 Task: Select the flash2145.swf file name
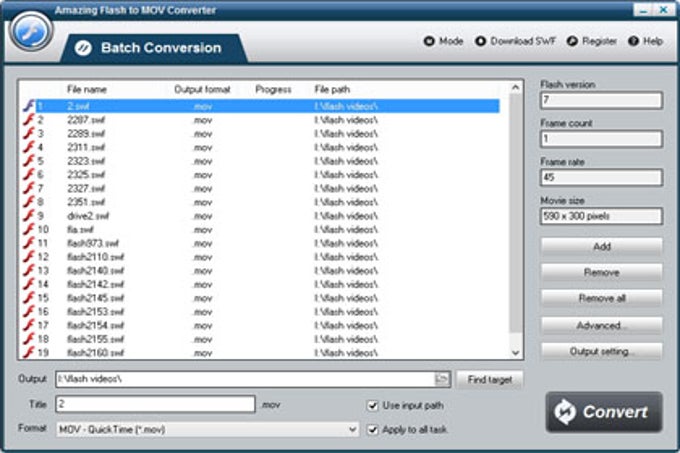tap(95, 298)
